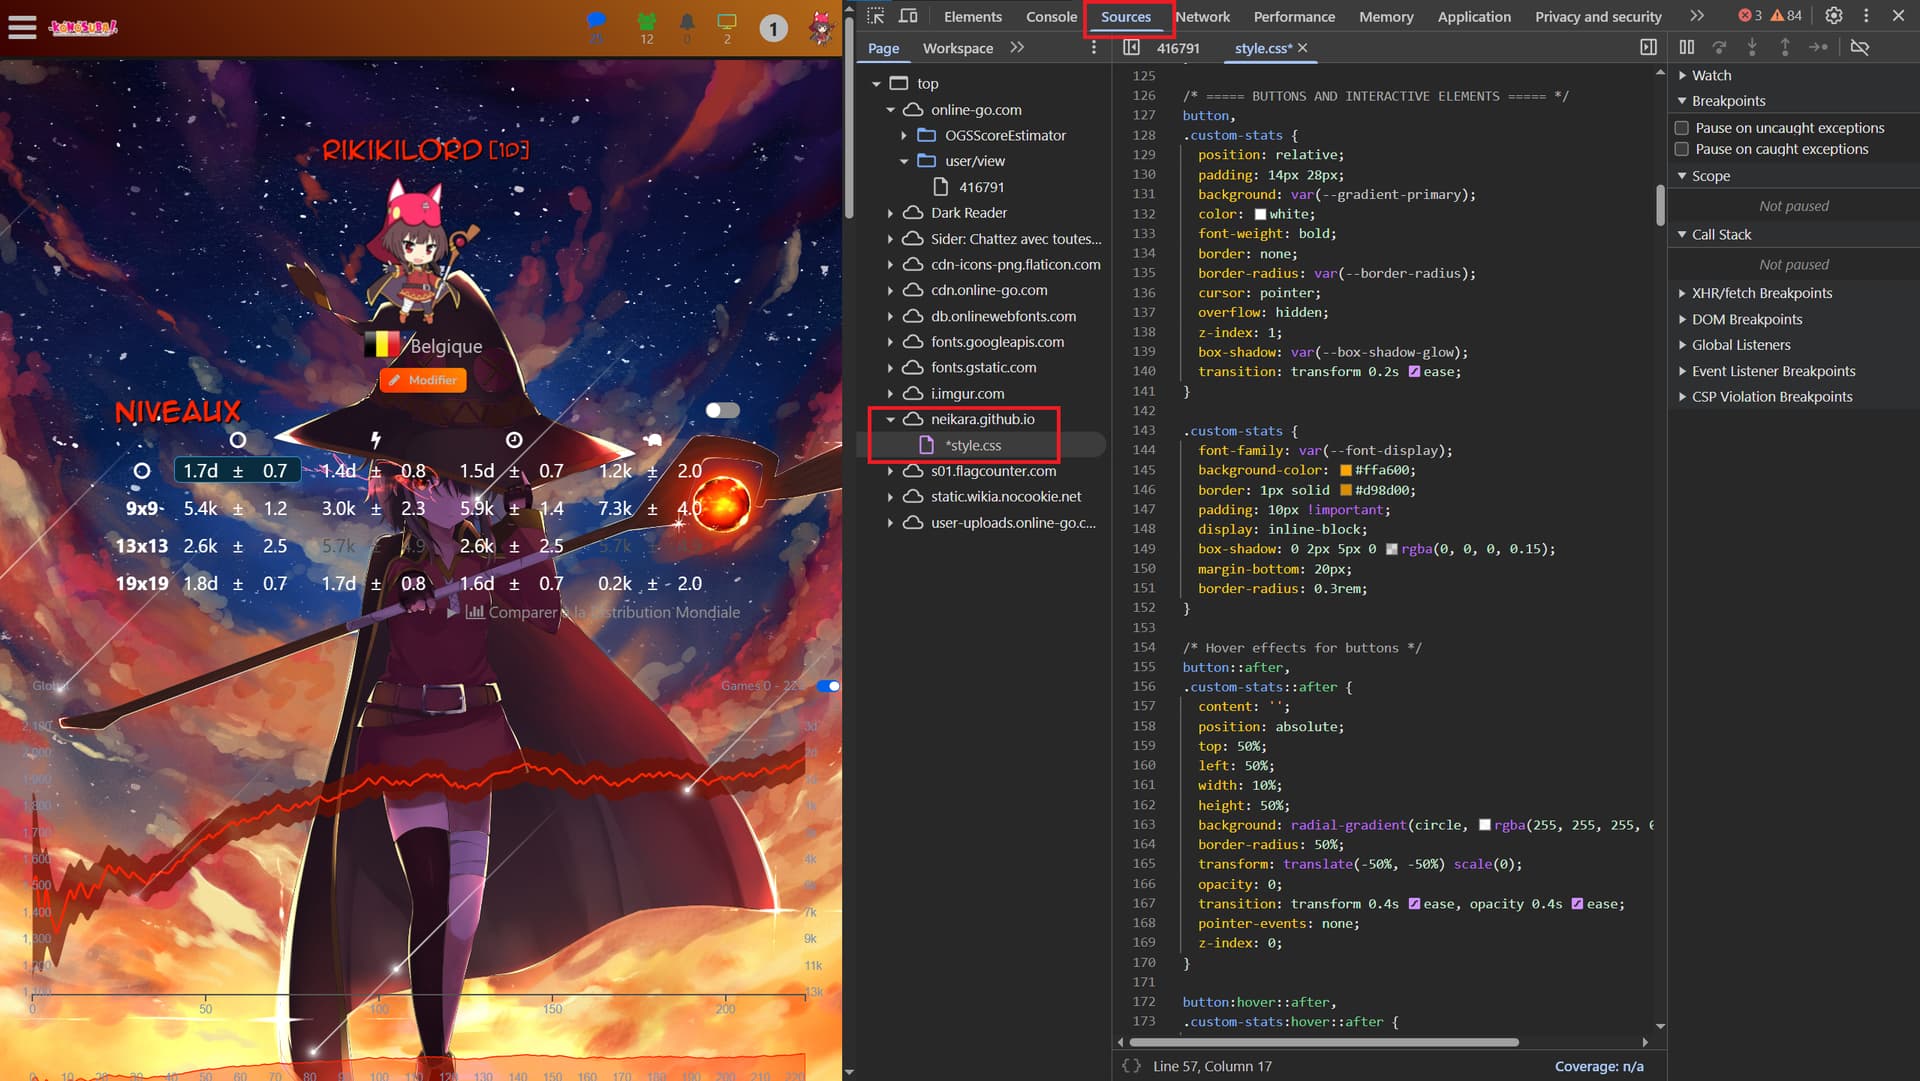Open the Workspace tab
The height and width of the screenshot is (1081, 1920).
pyautogui.click(x=957, y=48)
